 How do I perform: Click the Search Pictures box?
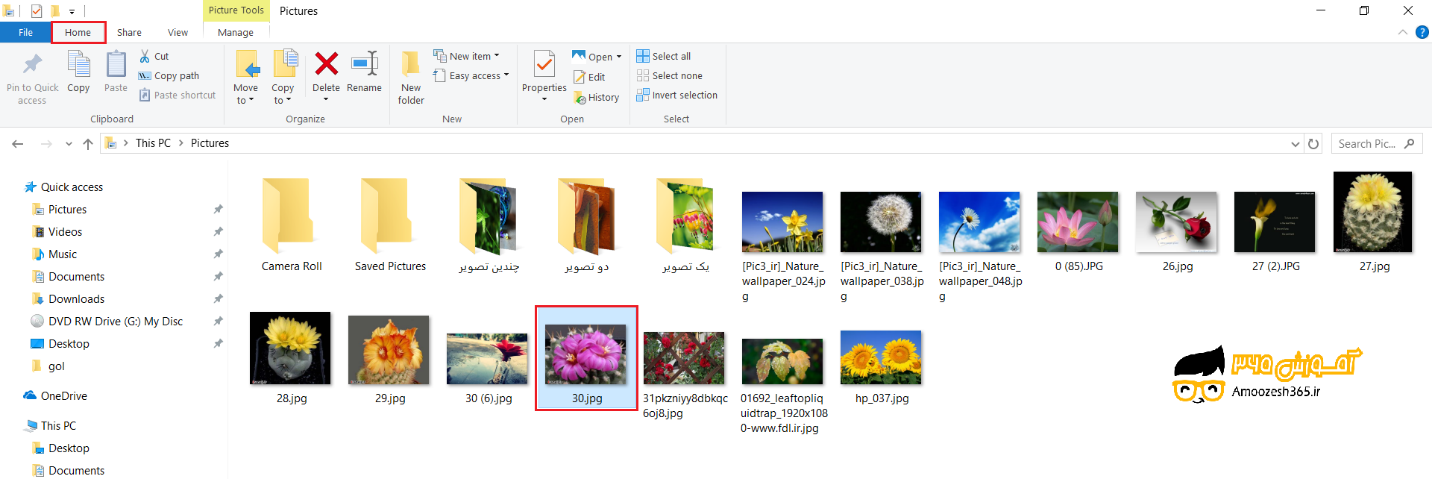click(x=1376, y=144)
